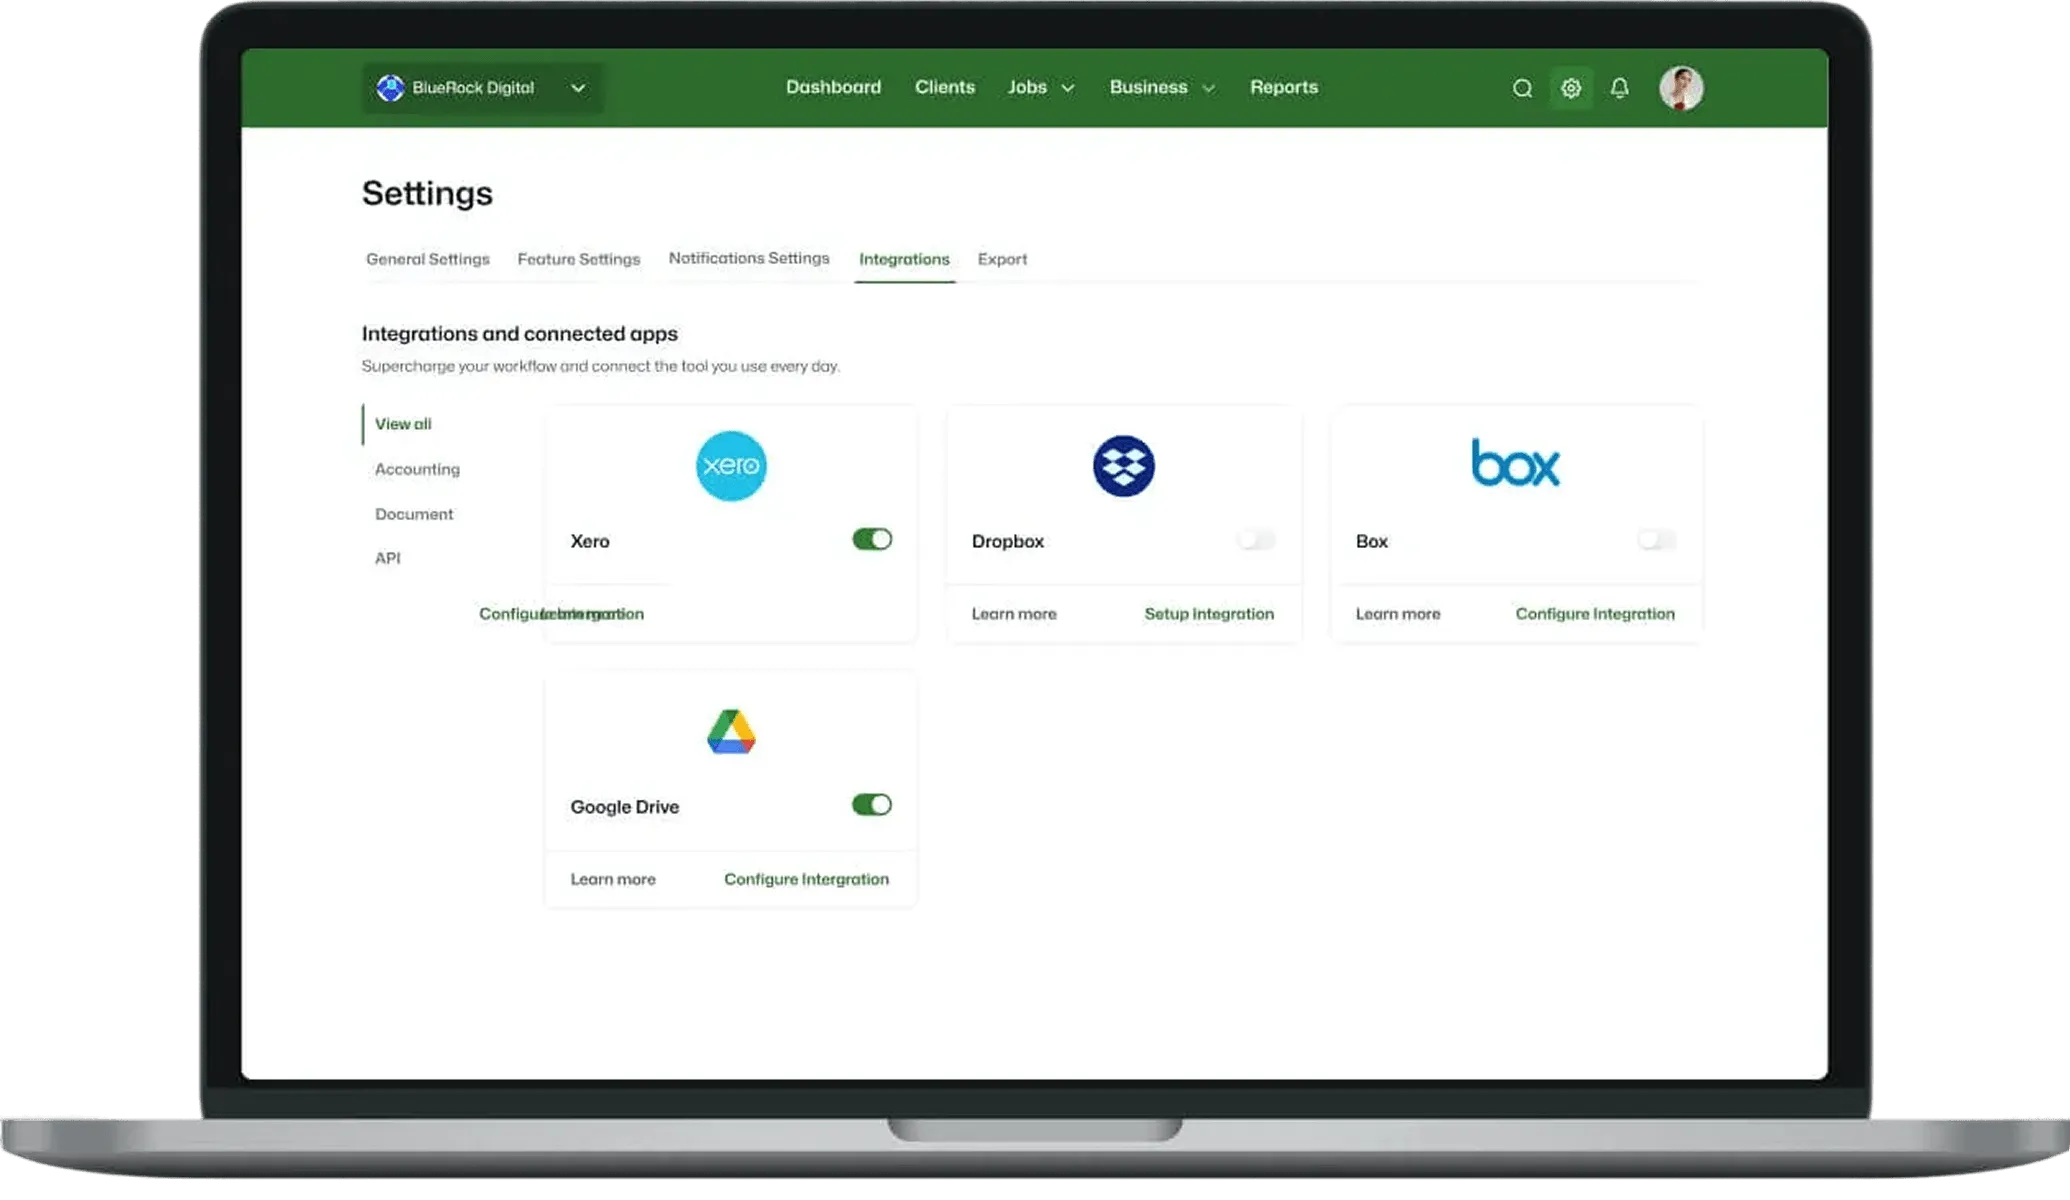
Task: Expand the Business dropdown menu
Action: click(1162, 88)
